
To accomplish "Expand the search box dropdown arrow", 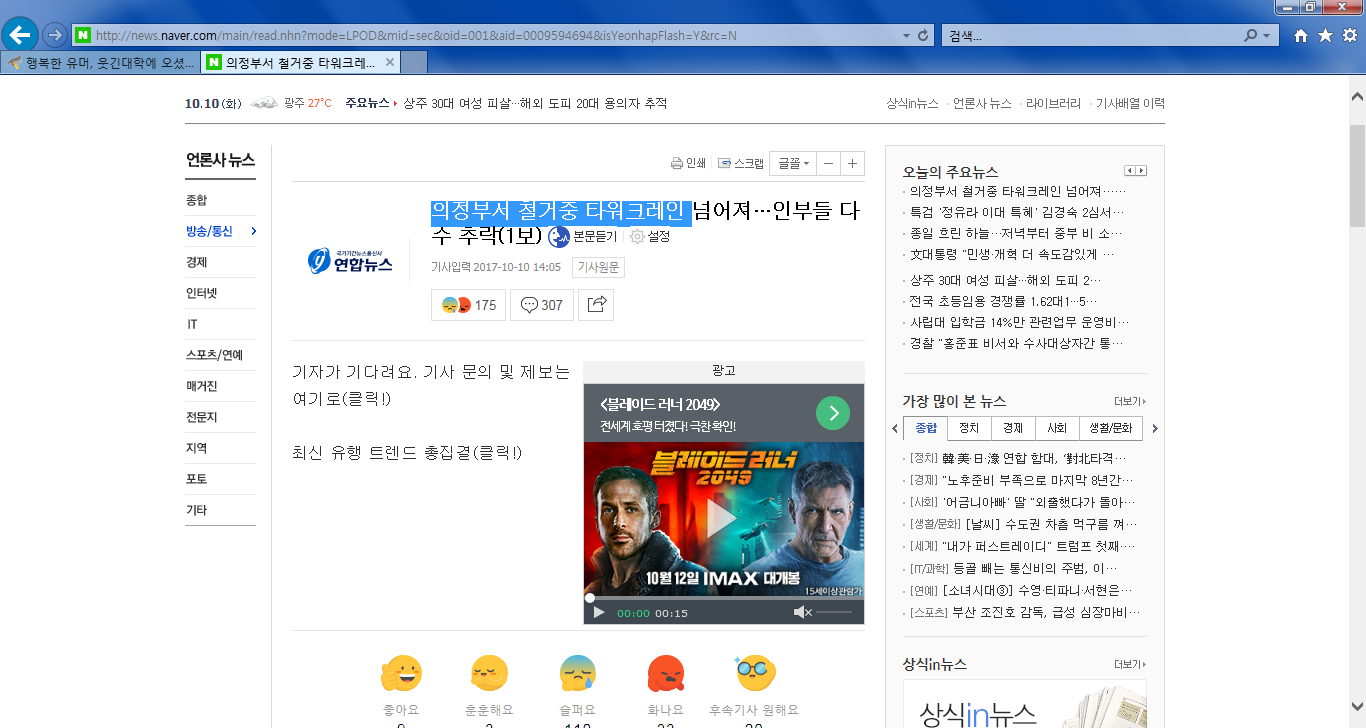I will coord(1268,35).
